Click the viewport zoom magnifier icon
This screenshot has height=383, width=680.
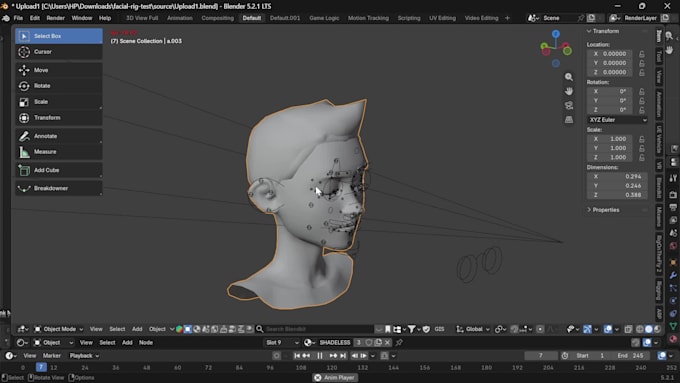(x=569, y=77)
